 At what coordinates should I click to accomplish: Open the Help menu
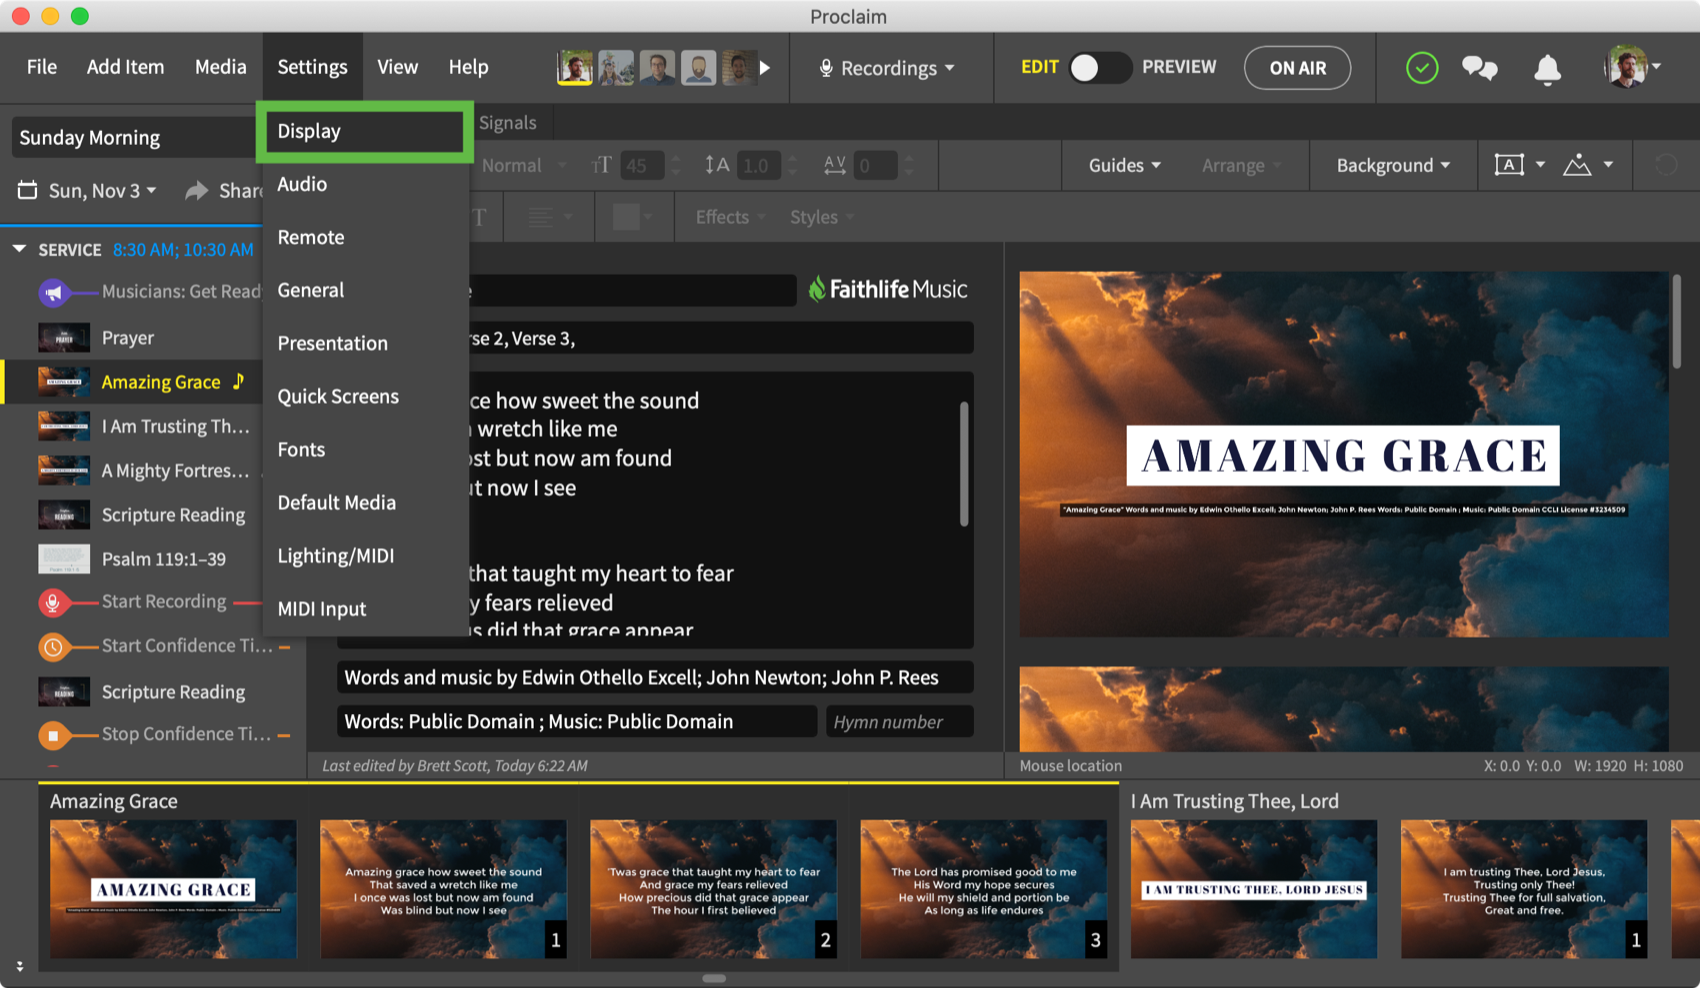[x=468, y=67]
